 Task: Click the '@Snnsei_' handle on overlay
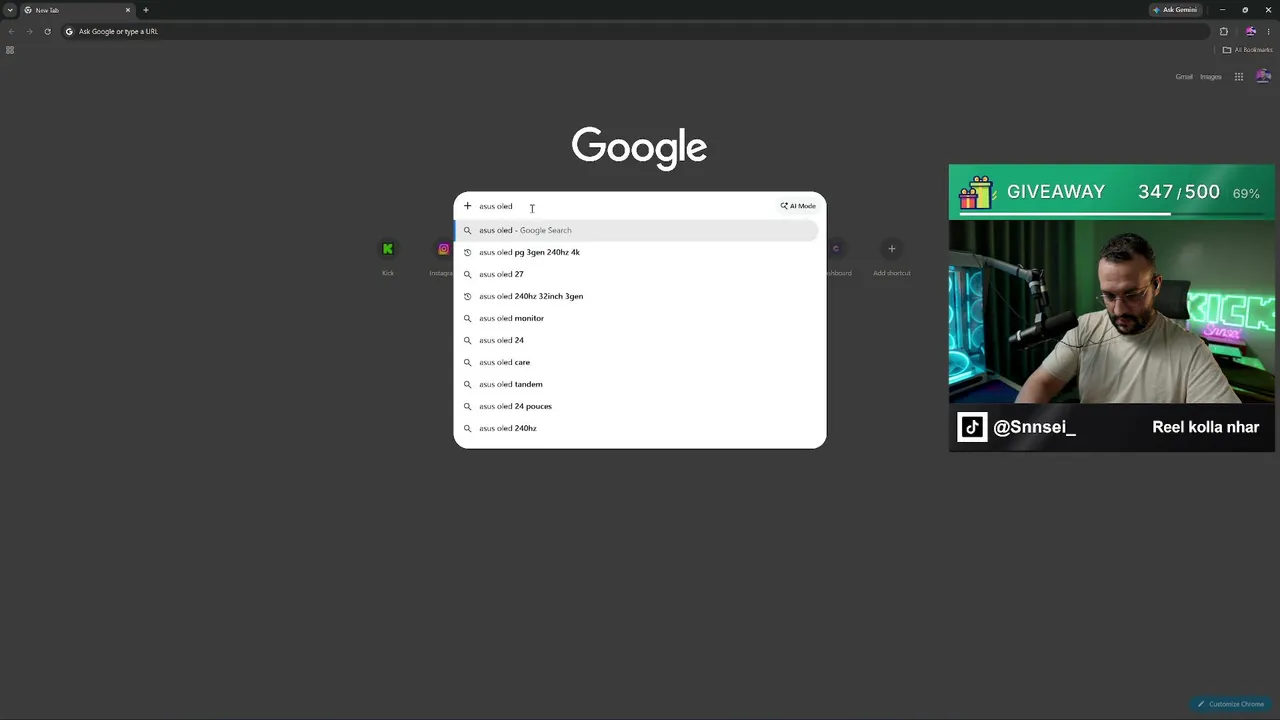(x=1034, y=427)
